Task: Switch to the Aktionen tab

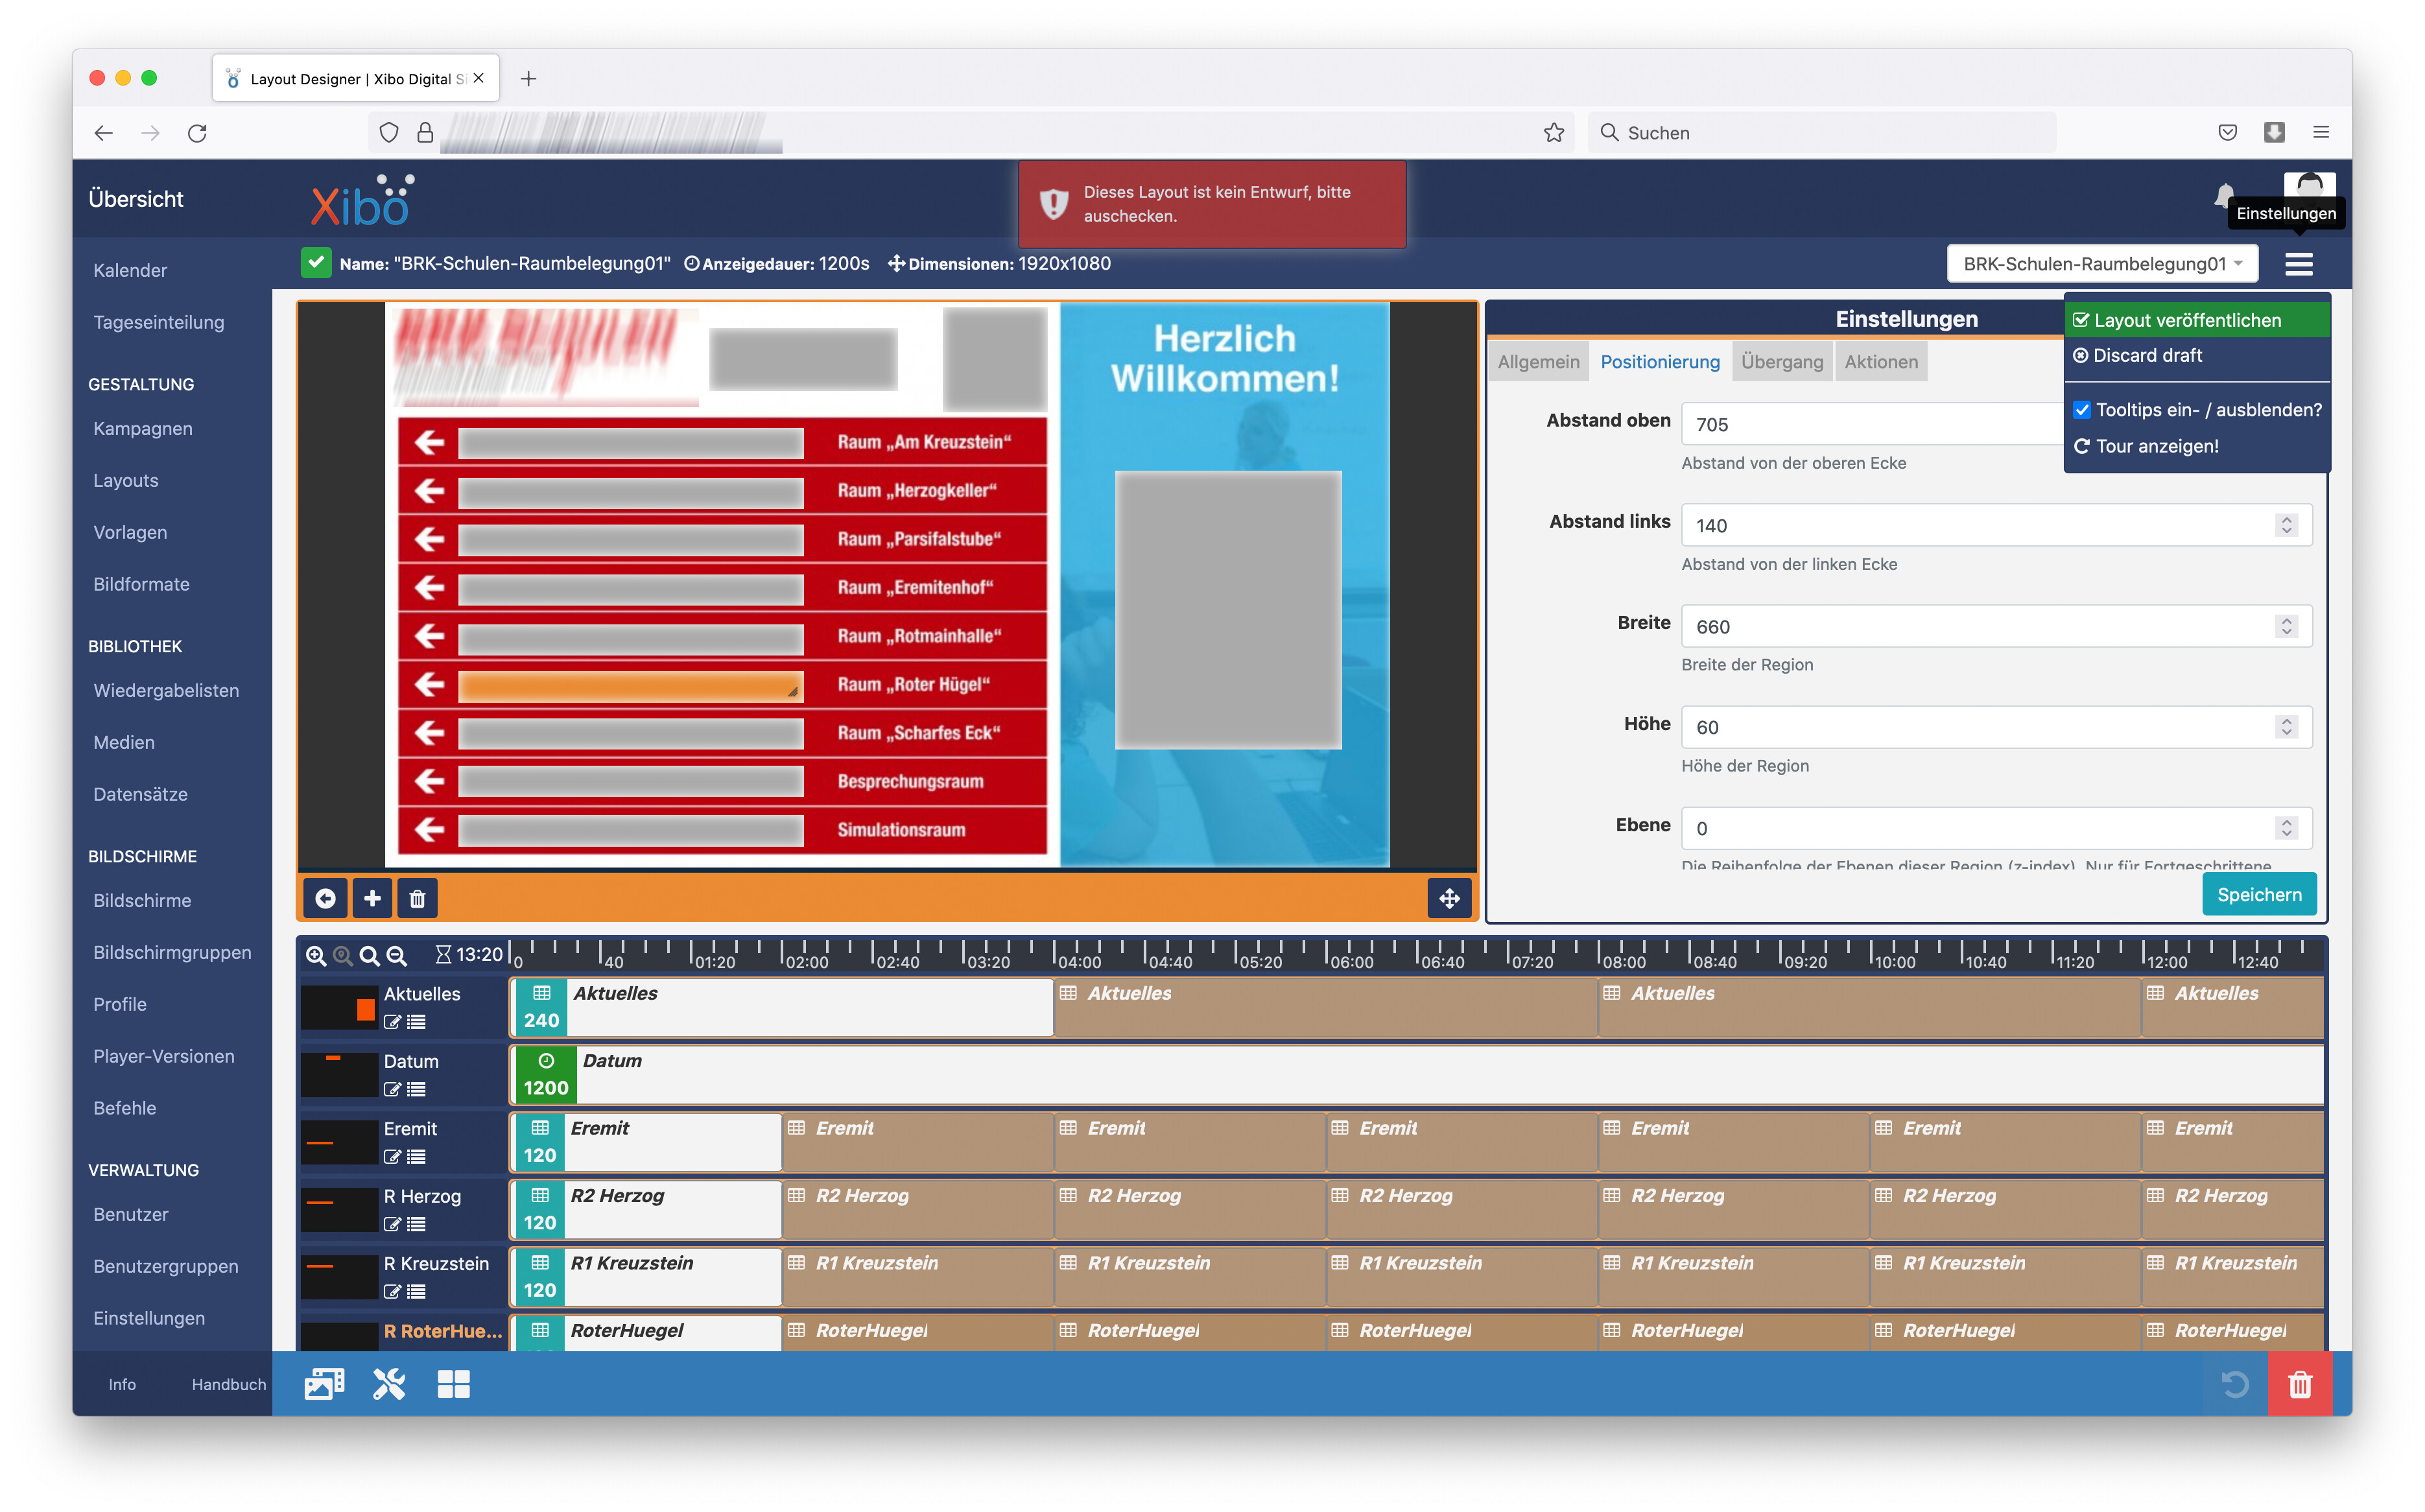Action: coord(1881,362)
